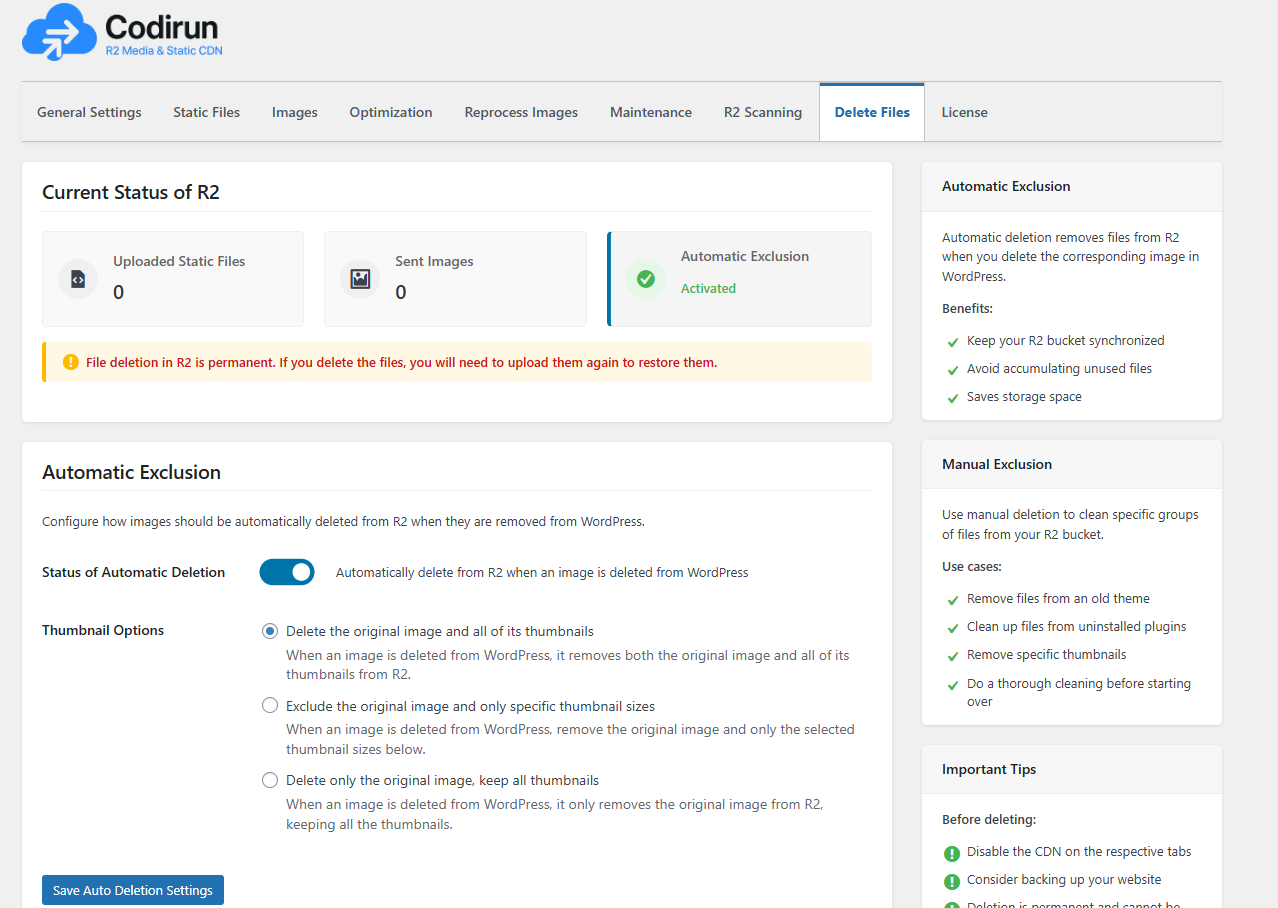The image size is (1278, 908).
Task: Click the checkmark beside 'Remove files from an old theme'
Action: point(952,600)
